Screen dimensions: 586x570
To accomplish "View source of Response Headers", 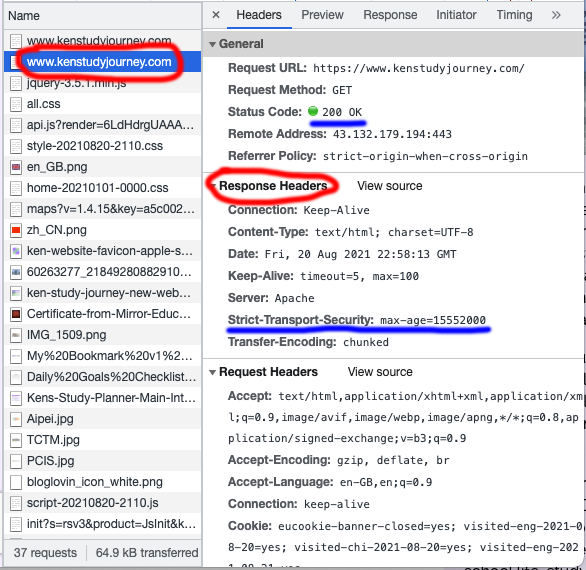I will [389, 186].
